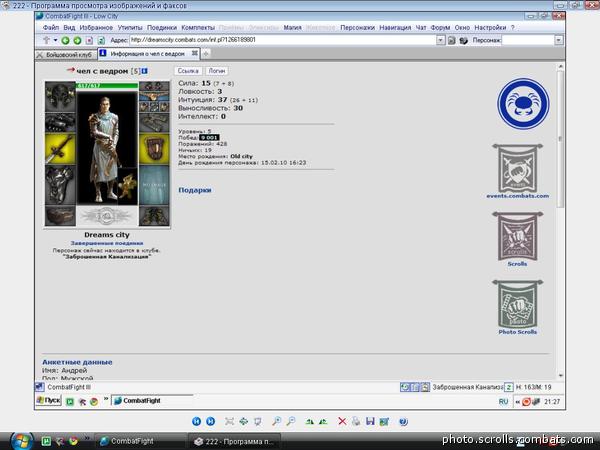Open the Поединки menu

(162, 28)
